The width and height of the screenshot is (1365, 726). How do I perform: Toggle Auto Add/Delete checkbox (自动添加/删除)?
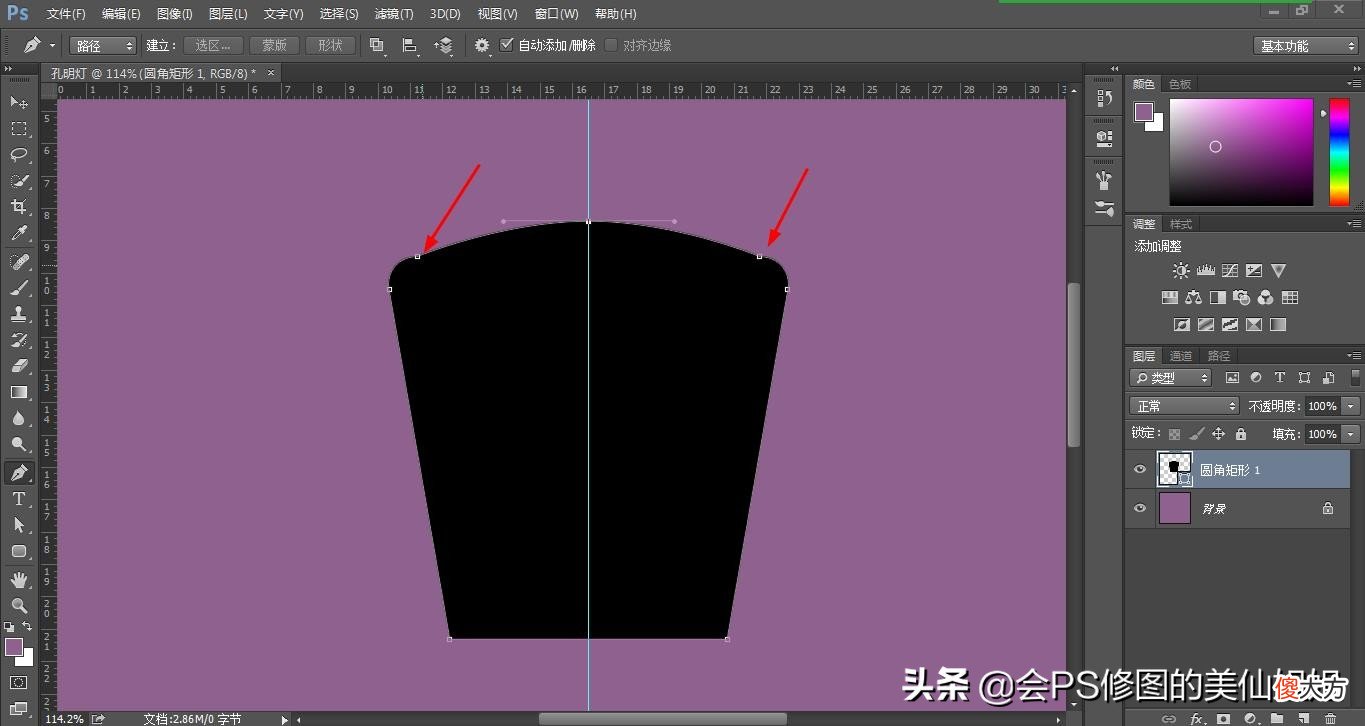click(506, 45)
